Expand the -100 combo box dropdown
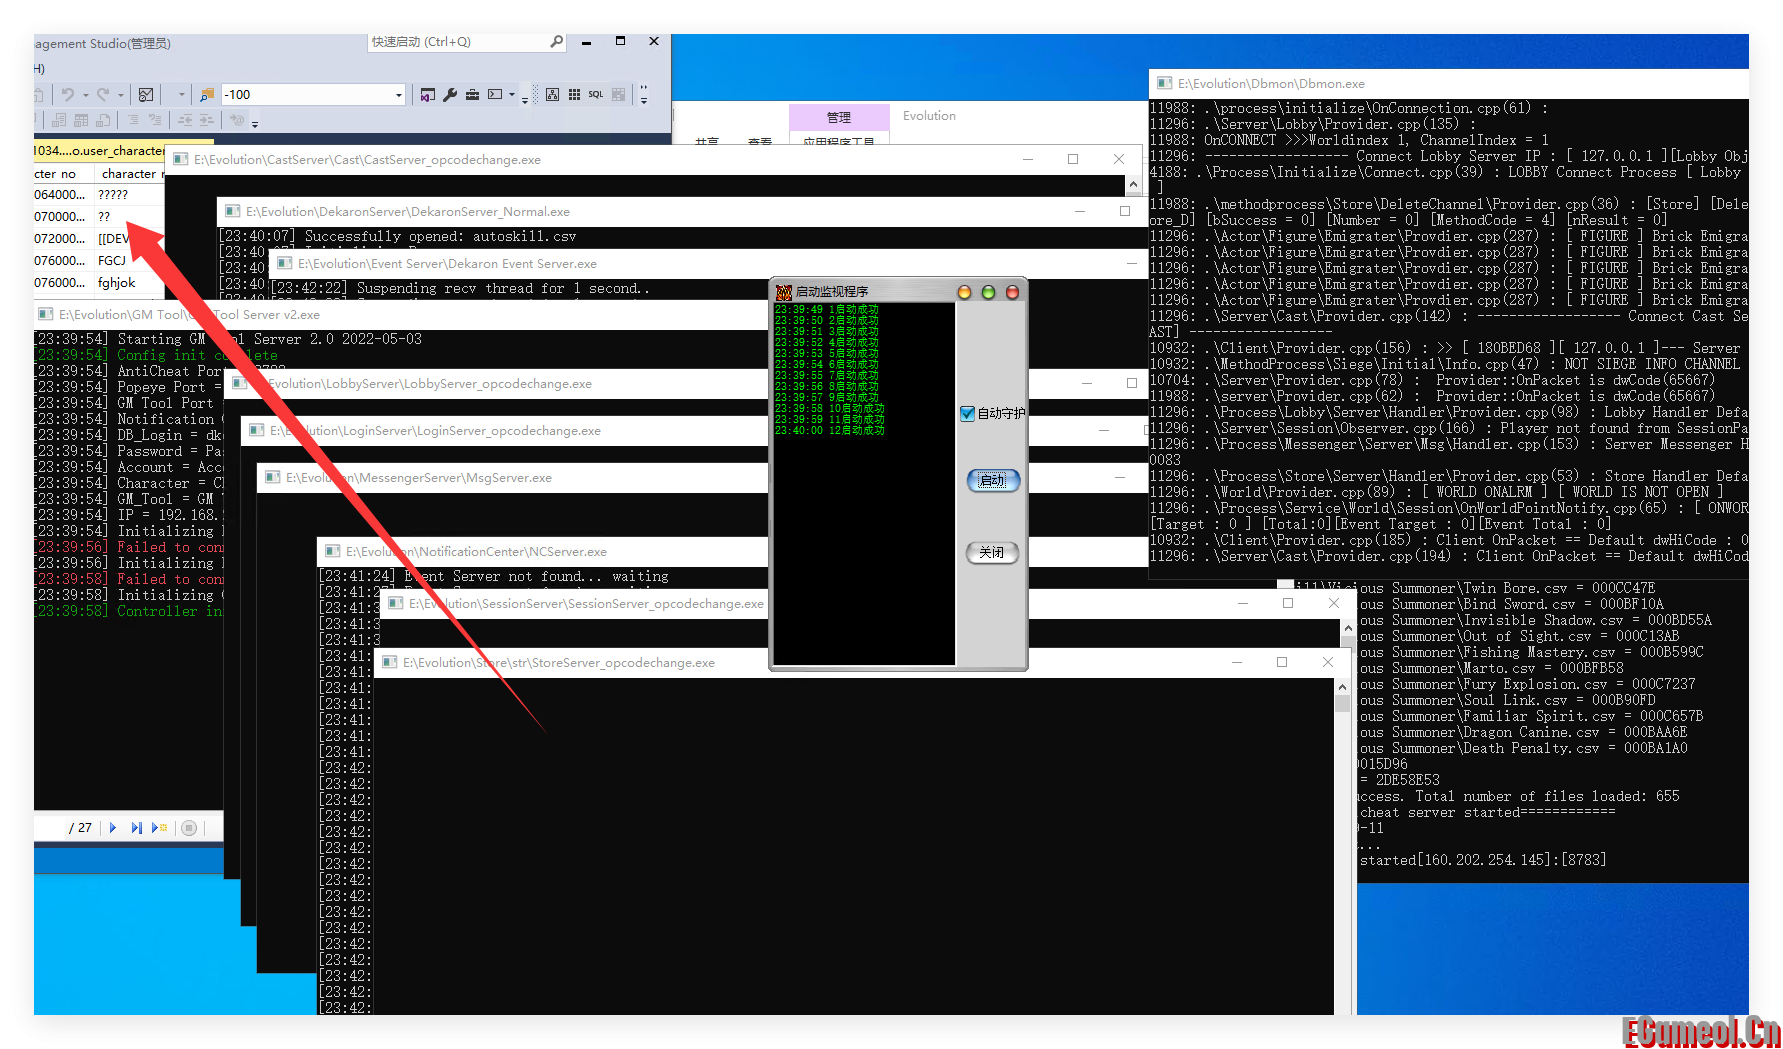Screen dimensions: 1783x1049 click(x=398, y=95)
